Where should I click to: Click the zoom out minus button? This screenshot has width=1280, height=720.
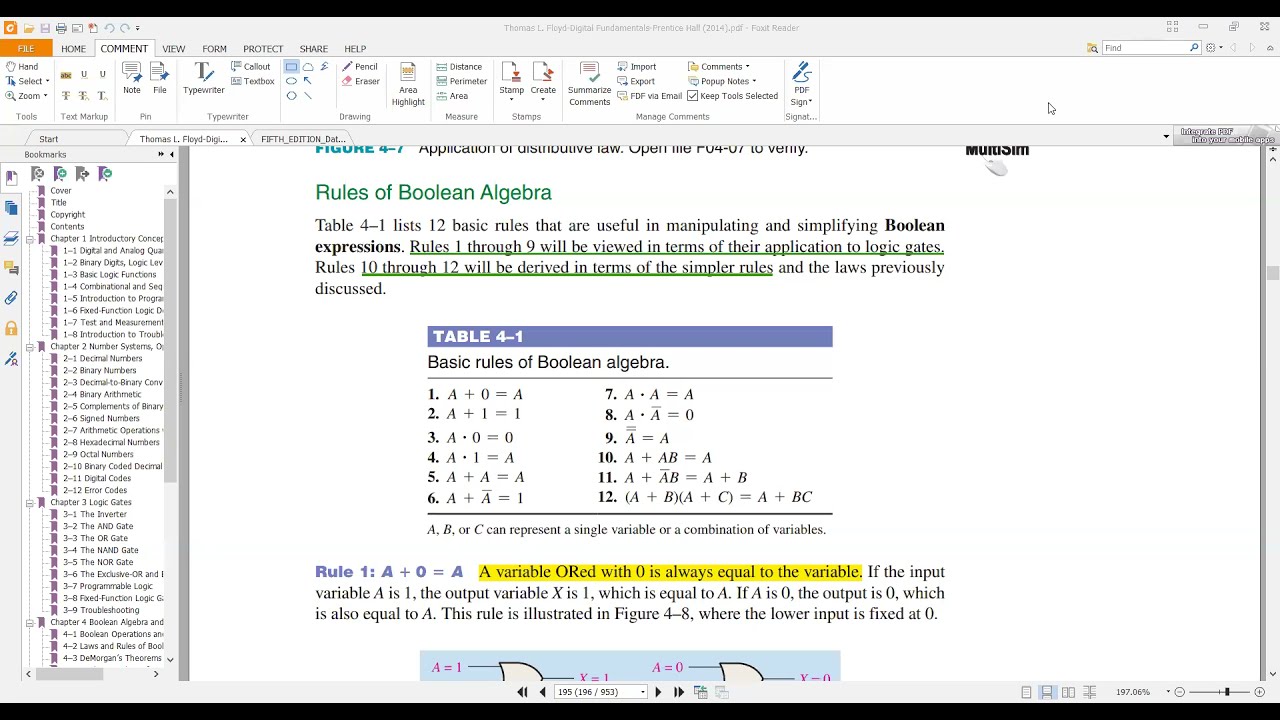1180,692
